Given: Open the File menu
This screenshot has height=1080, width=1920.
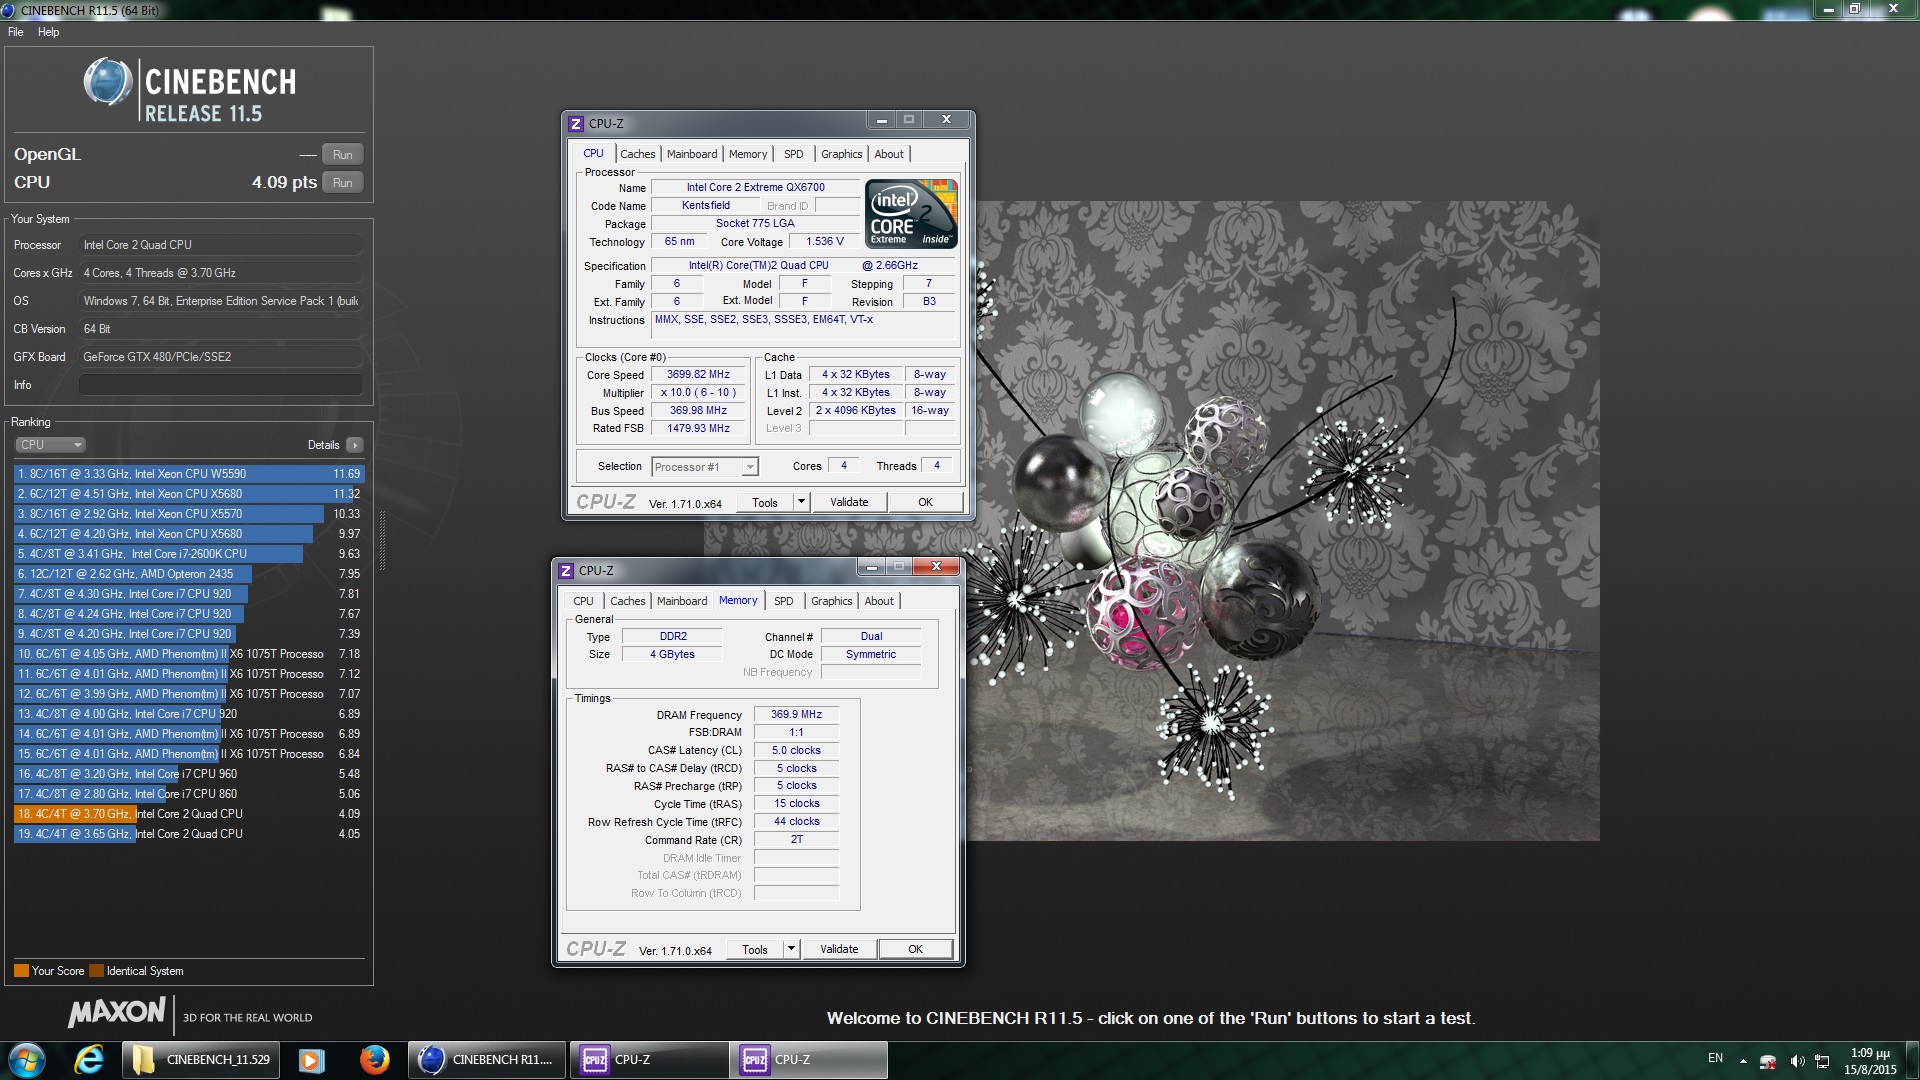Looking at the screenshot, I should [x=16, y=32].
